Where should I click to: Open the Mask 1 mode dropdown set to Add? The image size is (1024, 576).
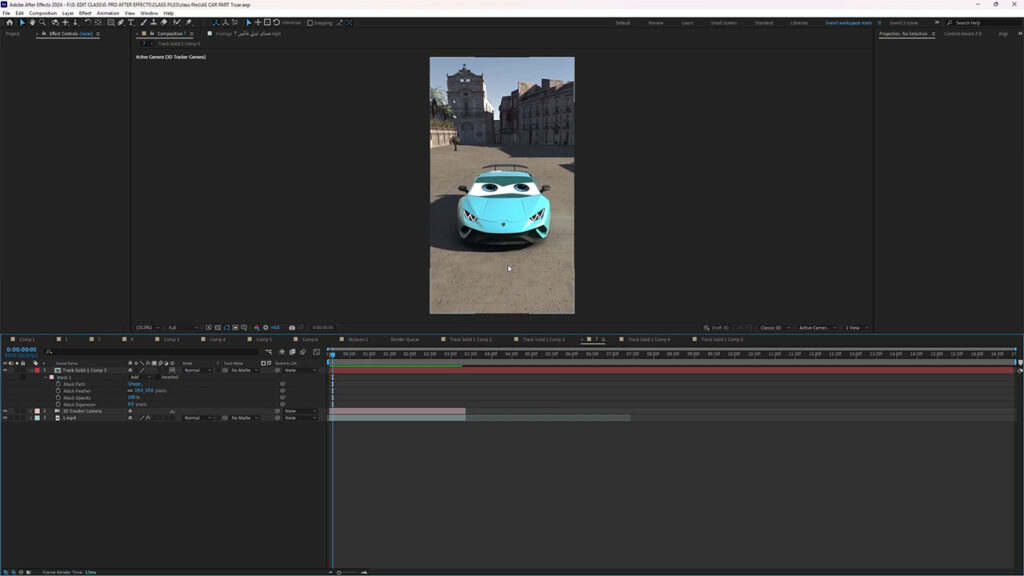pos(140,377)
